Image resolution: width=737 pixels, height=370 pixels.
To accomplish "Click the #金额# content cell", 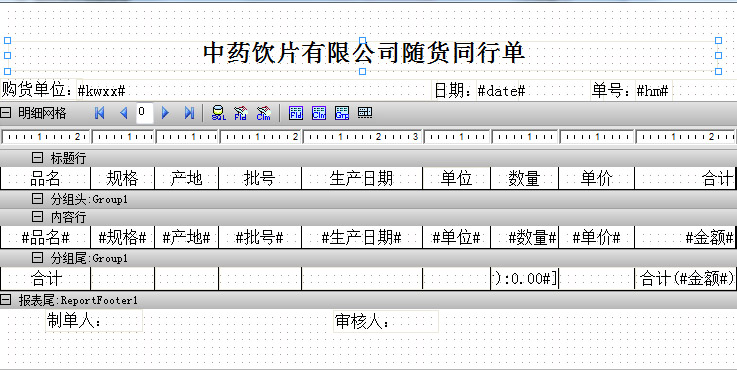I will (685, 237).
